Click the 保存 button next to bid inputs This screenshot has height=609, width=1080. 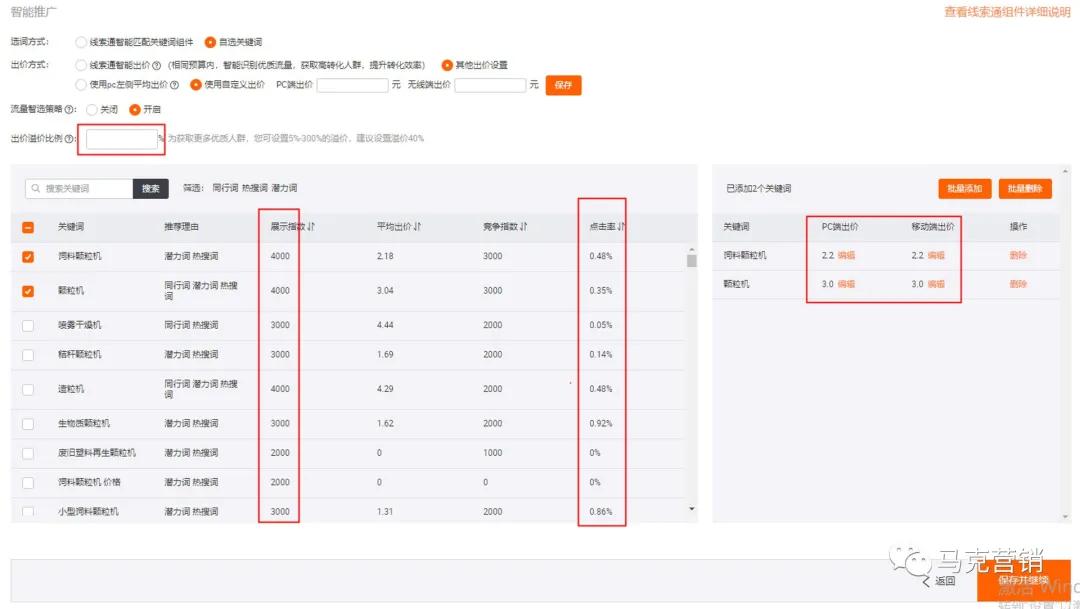563,85
